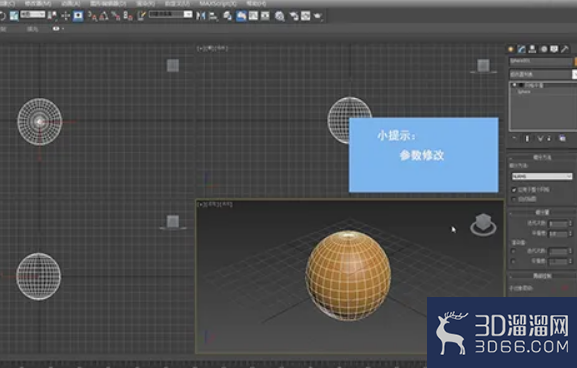Enable render values Smoothness checkbox
This screenshot has width=577, height=368.
pos(514,261)
